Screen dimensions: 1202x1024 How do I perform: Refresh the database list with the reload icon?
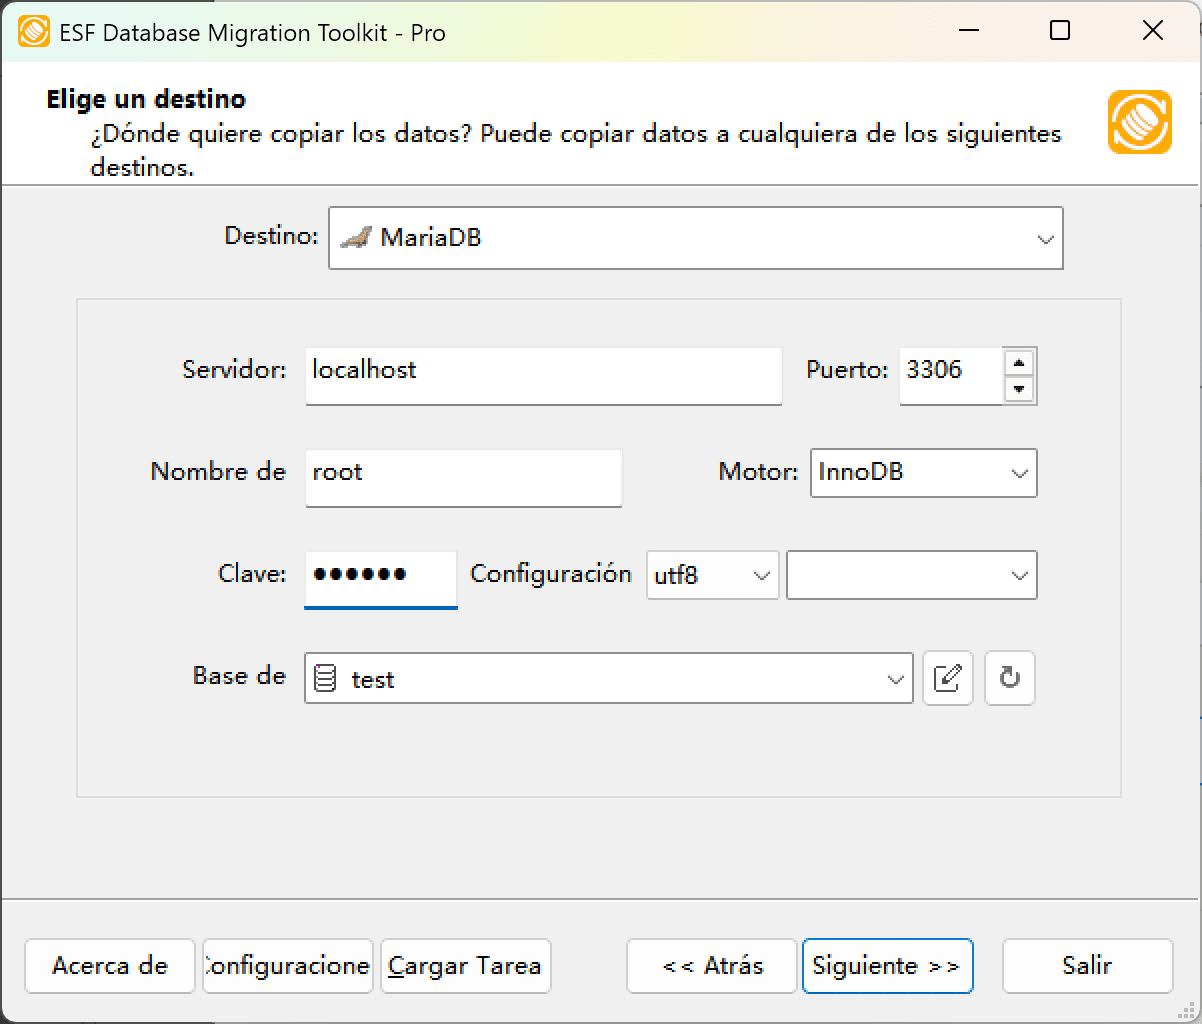click(x=1009, y=678)
